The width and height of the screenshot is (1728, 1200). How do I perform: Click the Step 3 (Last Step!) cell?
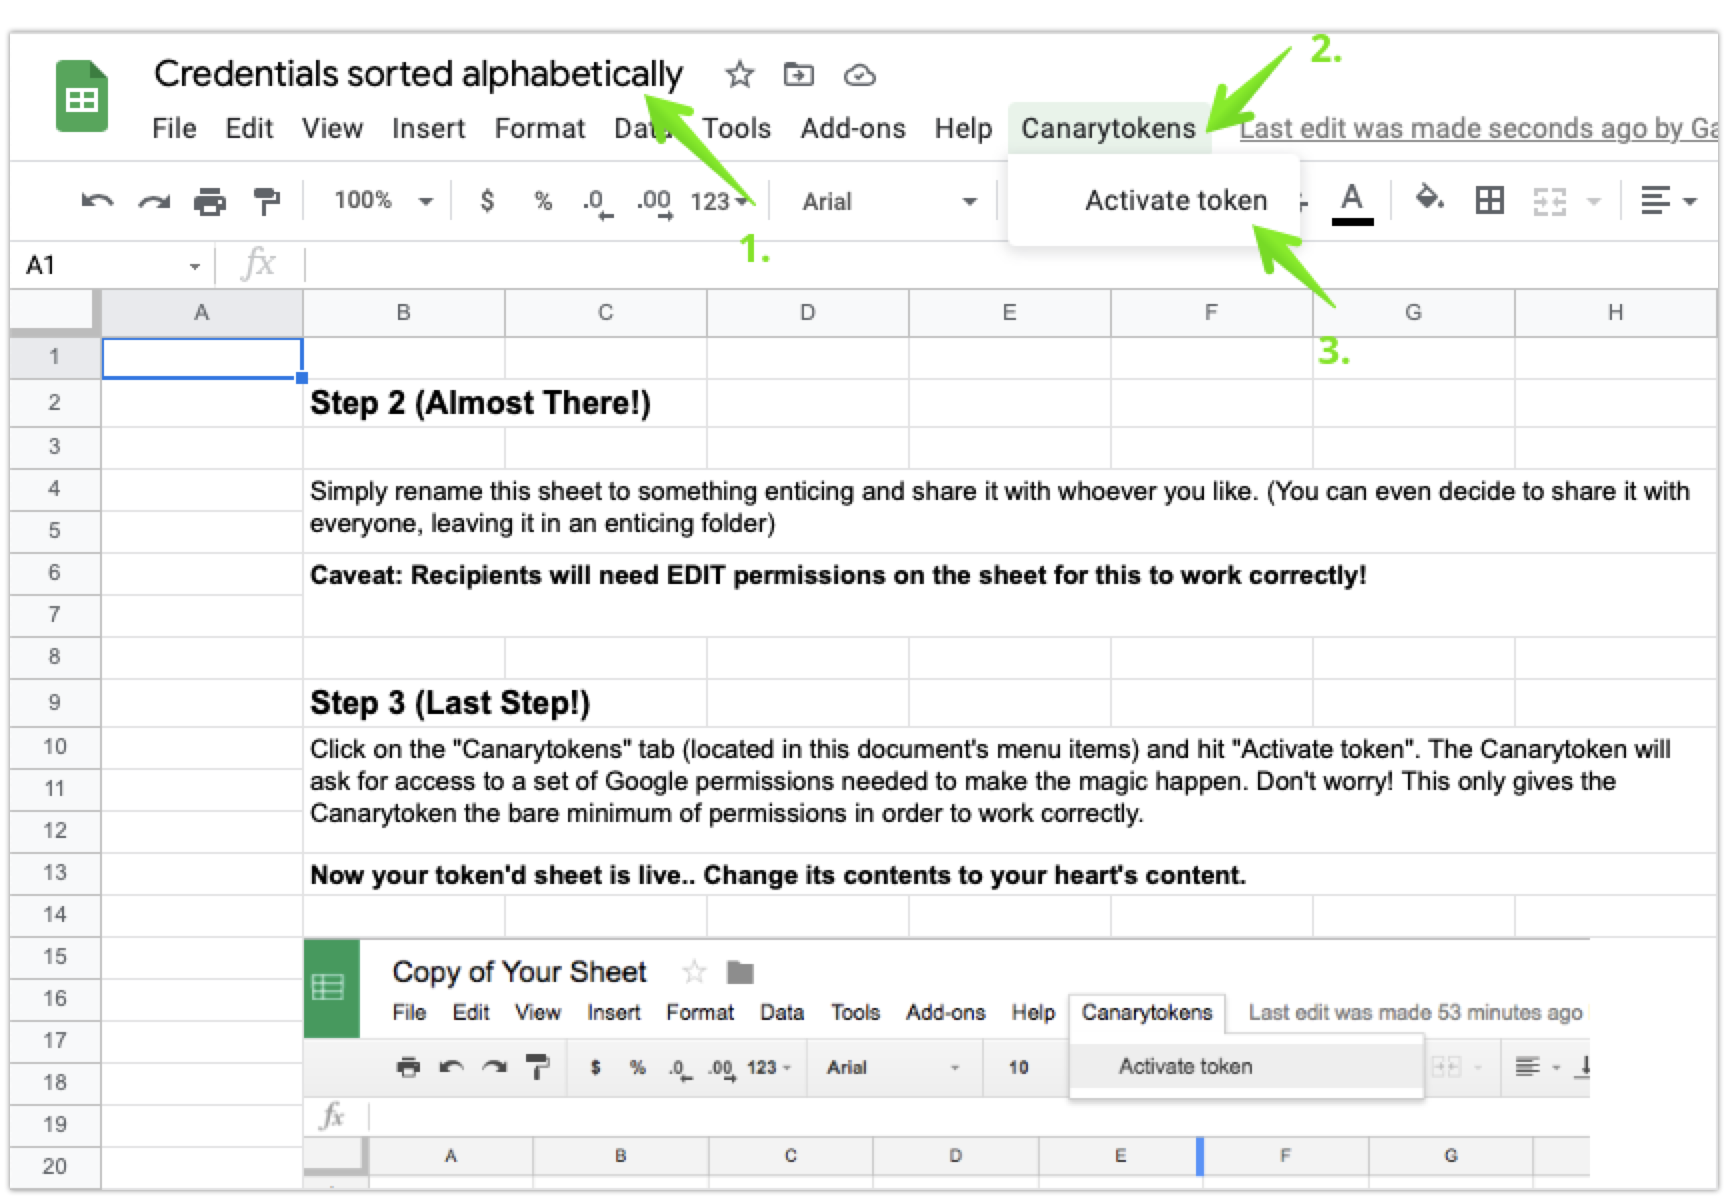point(450,703)
